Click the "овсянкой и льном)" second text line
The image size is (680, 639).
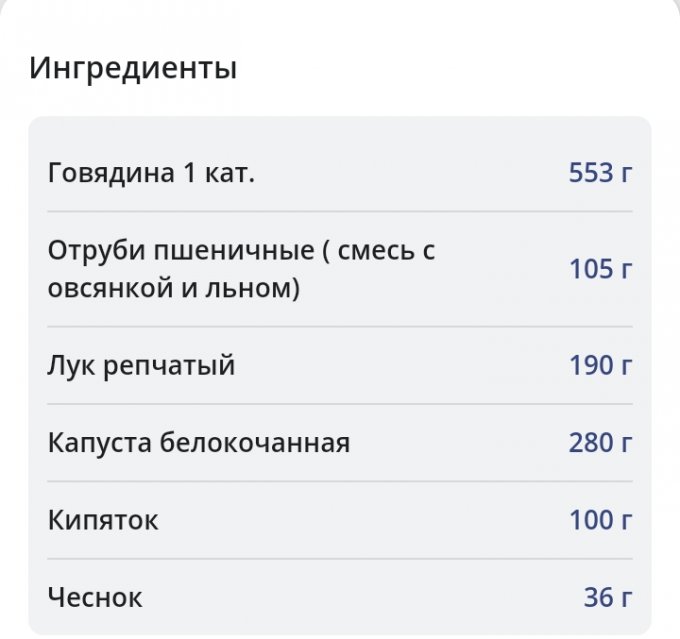point(174,289)
